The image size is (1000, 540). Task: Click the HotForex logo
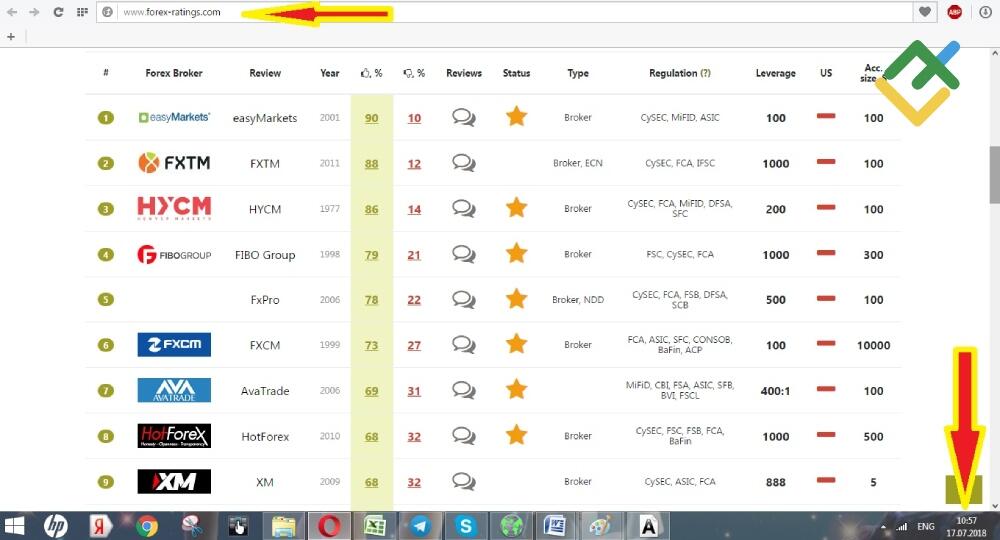(x=174, y=436)
